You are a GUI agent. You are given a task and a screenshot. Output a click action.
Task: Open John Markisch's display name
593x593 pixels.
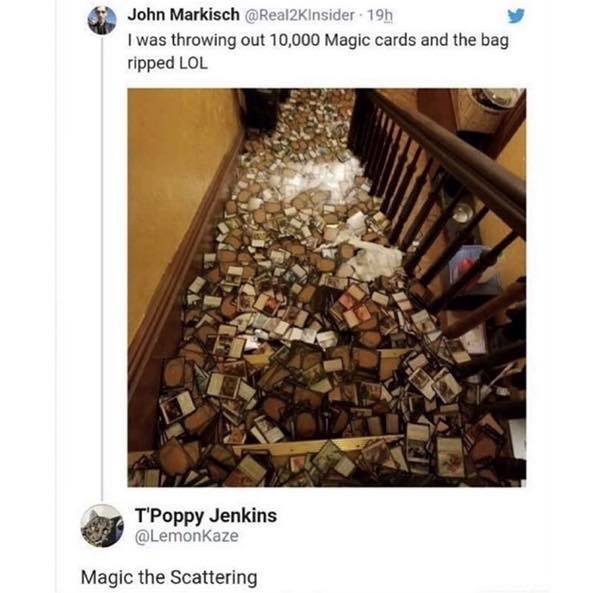[x=183, y=15]
